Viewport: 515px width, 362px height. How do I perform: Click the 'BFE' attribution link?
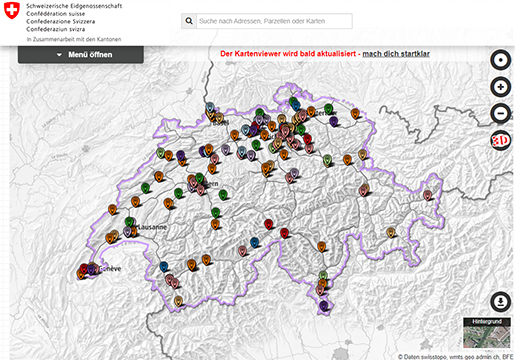coord(508,357)
